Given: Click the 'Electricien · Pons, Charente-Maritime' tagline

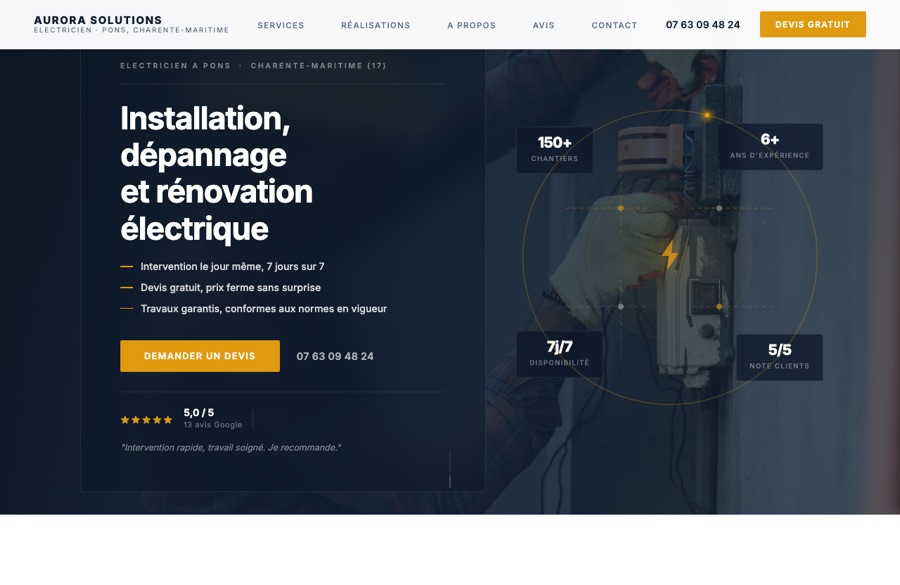Looking at the screenshot, I should [x=131, y=30].
